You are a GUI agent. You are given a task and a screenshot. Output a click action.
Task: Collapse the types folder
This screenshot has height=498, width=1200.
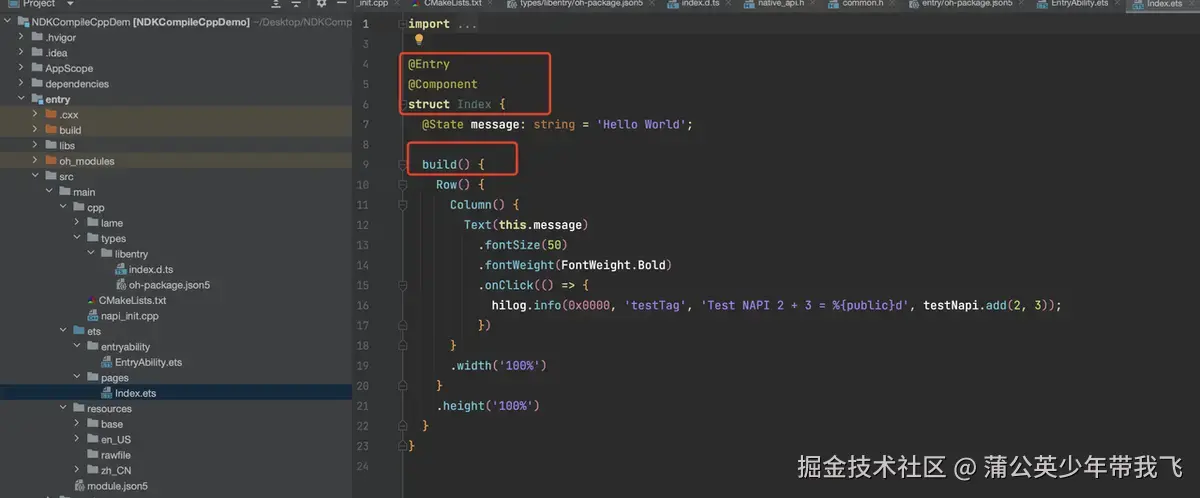pos(78,238)
